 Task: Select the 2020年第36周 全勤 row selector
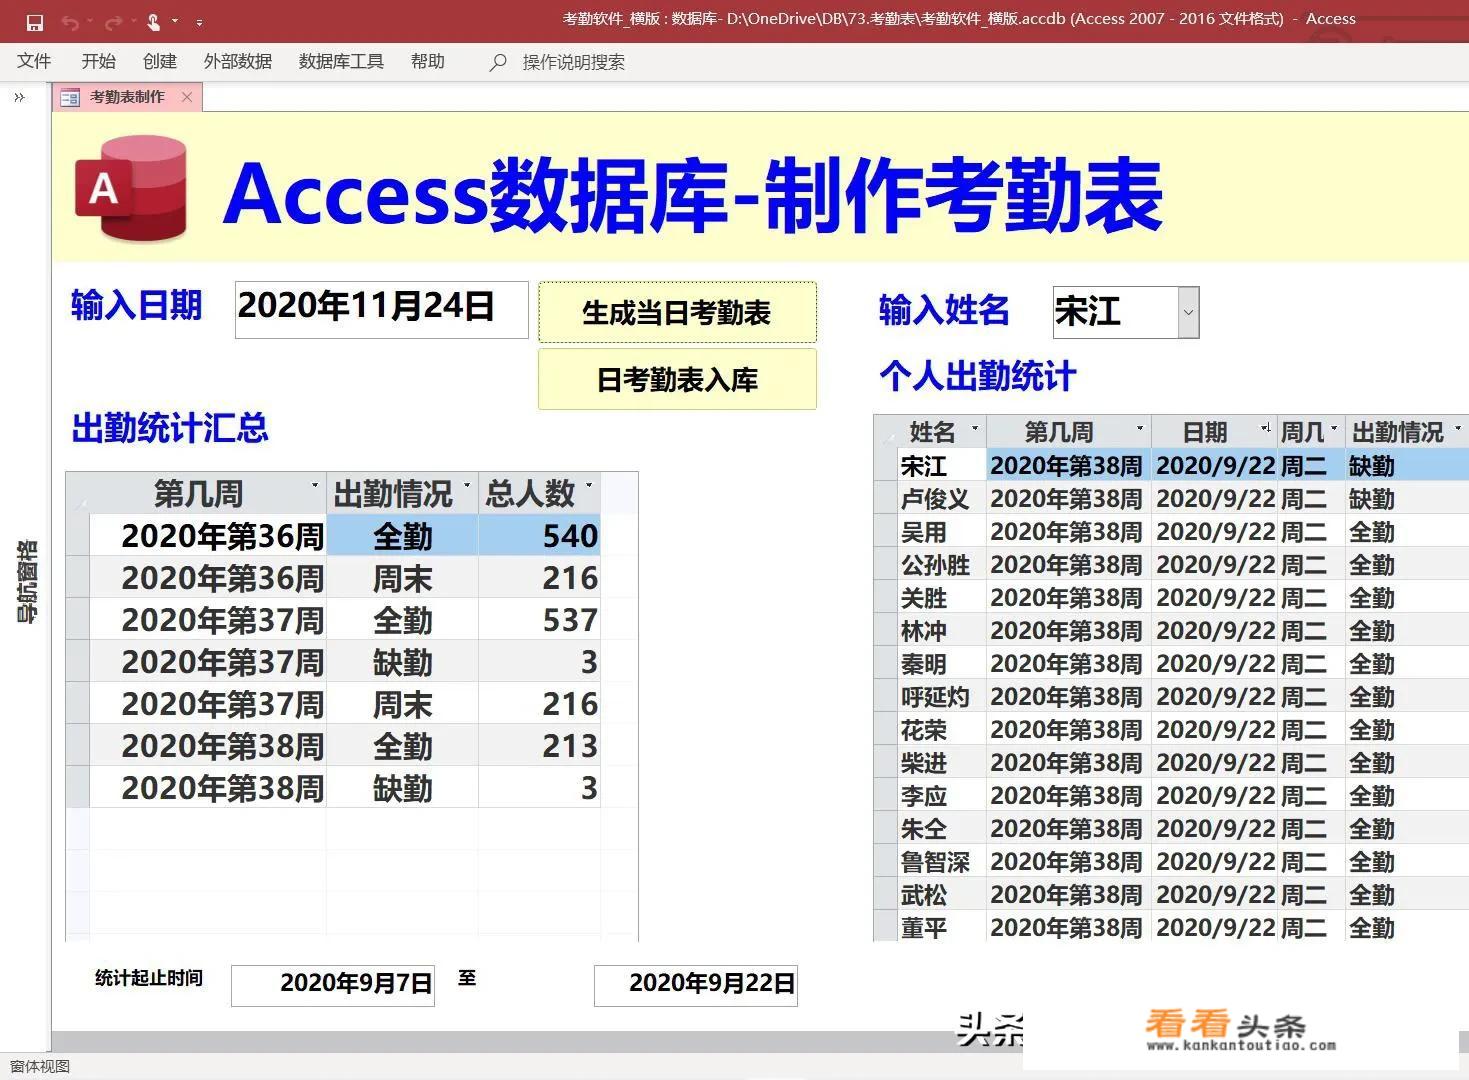78,536
